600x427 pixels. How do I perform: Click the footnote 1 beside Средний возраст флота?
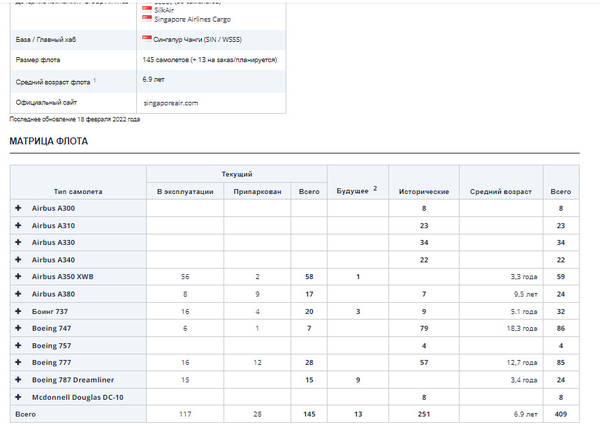pos(95,80)
